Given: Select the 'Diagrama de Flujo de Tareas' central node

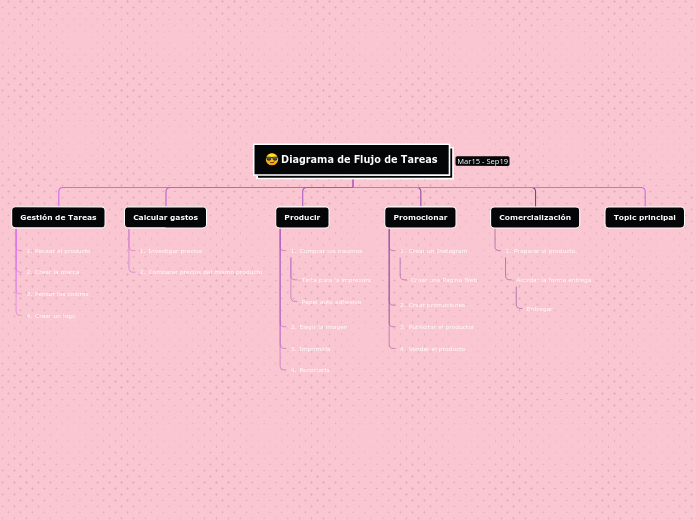Looking at the screenshot, I should pyautogui.click(x=352, y=159).
